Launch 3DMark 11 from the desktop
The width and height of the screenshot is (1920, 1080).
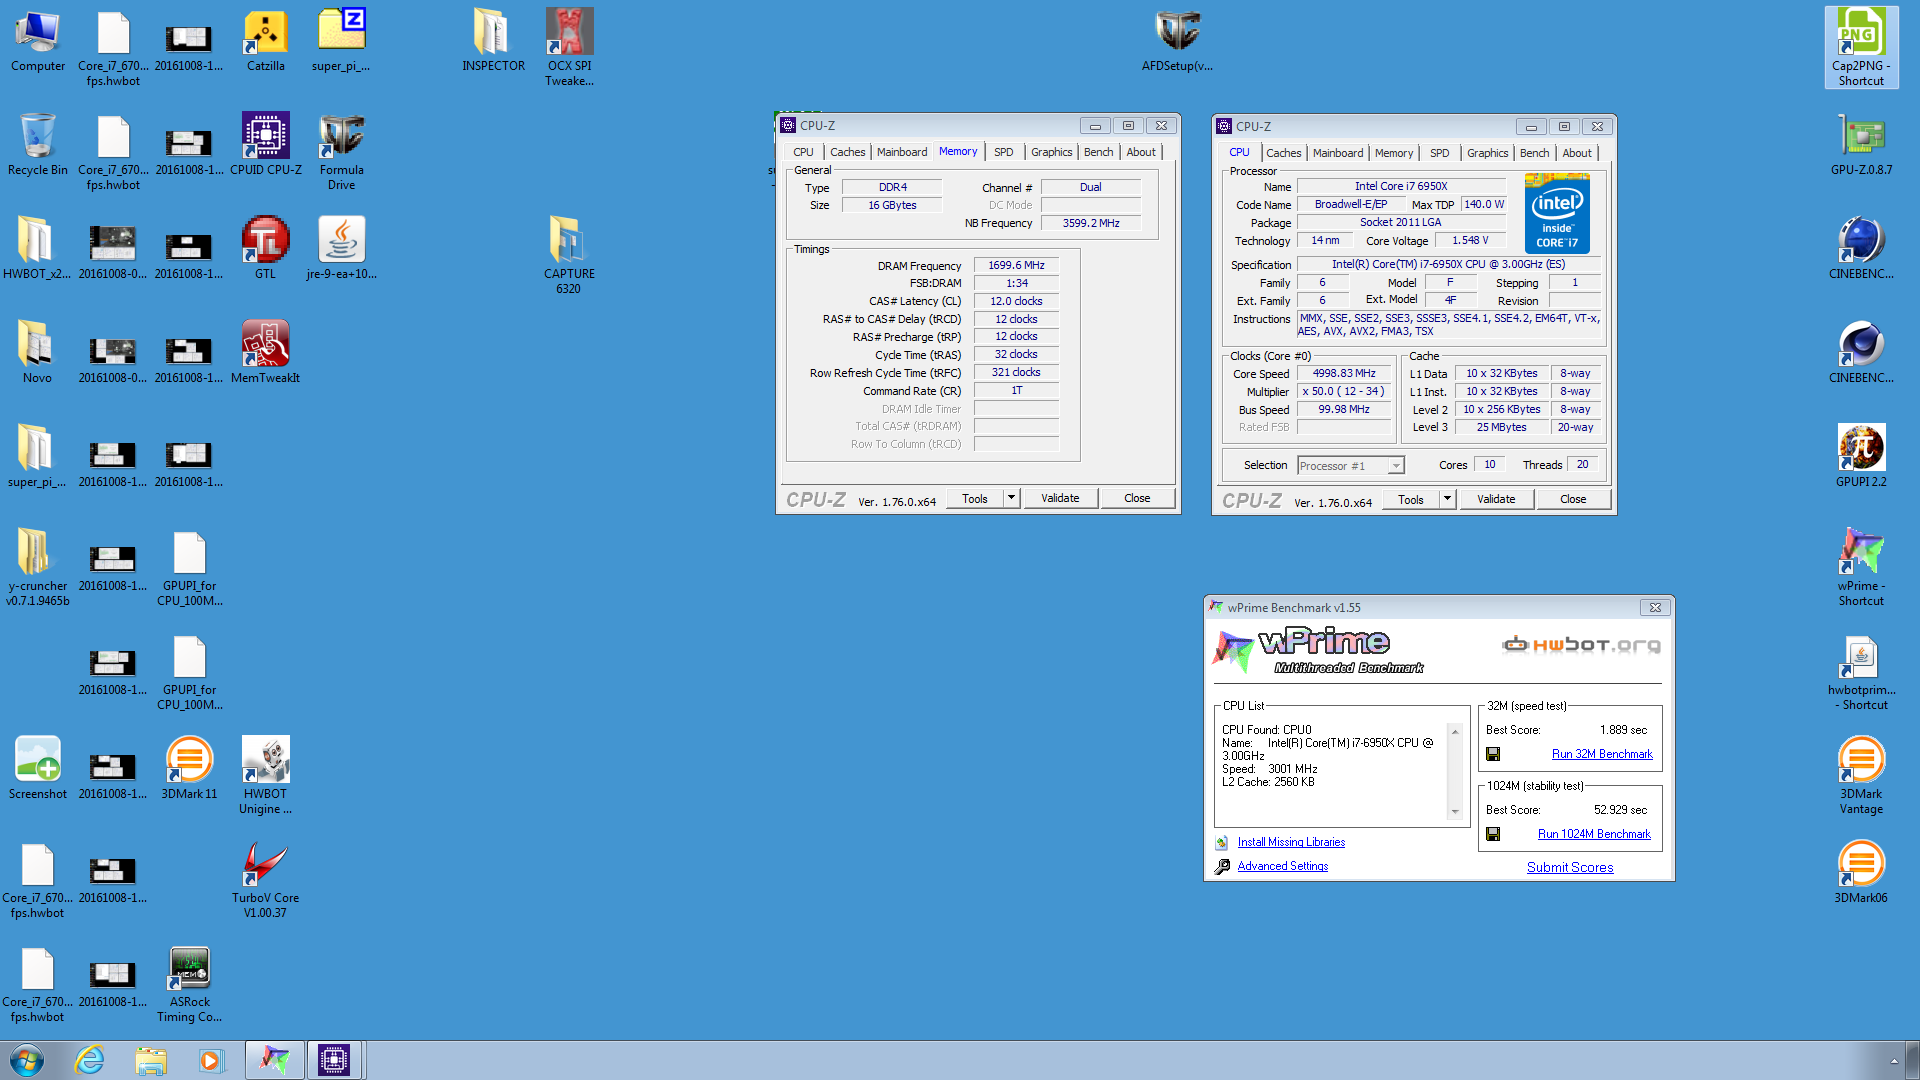(x=189, y=768)
